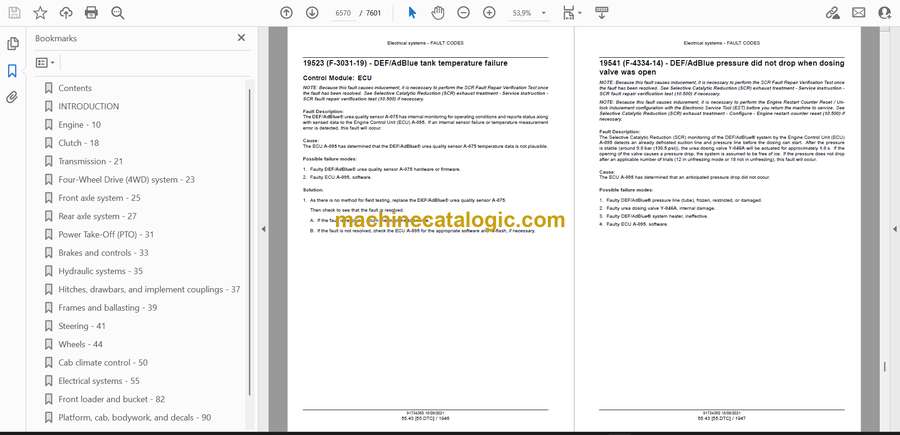Select Platform, cab, bodywork, and decals - 90
This screenshot has height=435, width=900.
pos(135,418)
